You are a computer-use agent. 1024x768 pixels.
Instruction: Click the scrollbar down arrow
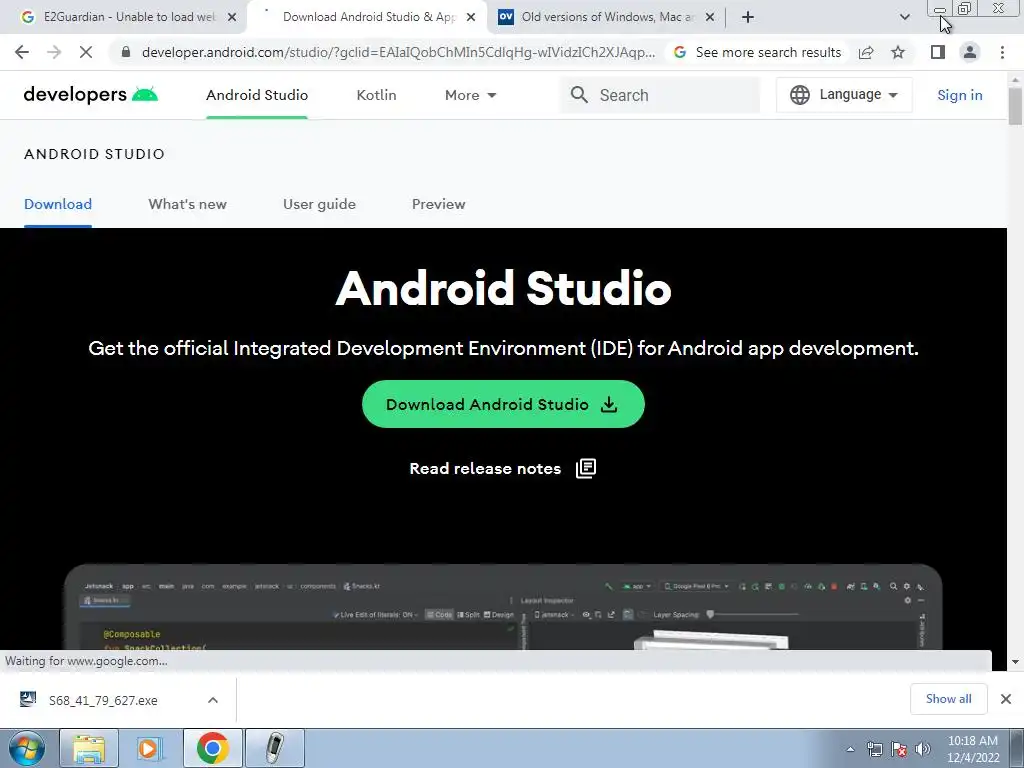tap(1015, 662)
